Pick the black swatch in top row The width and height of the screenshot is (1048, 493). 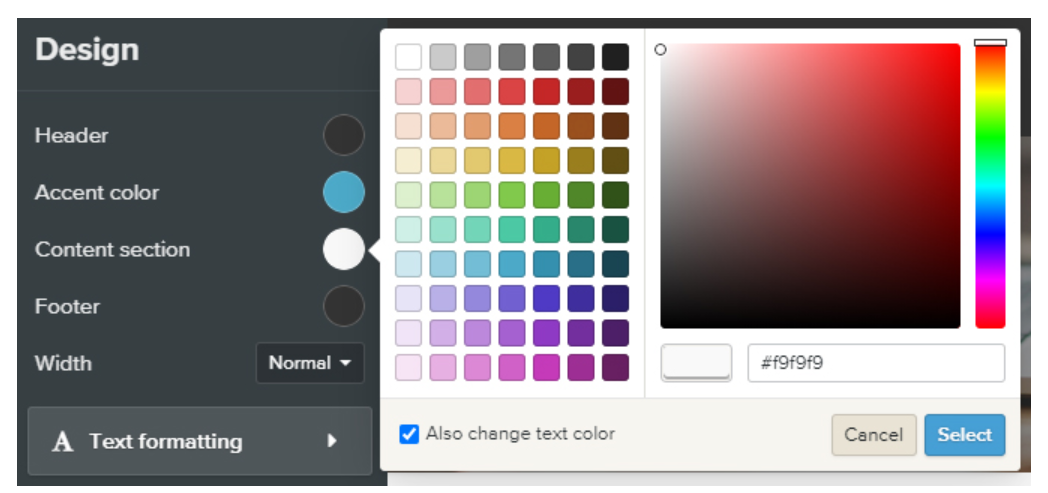[616, 57]
